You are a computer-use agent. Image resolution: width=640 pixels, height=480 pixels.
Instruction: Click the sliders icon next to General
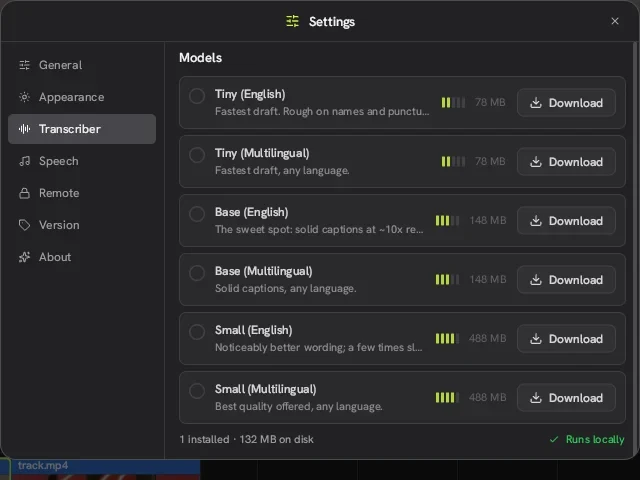click(24, 65)
